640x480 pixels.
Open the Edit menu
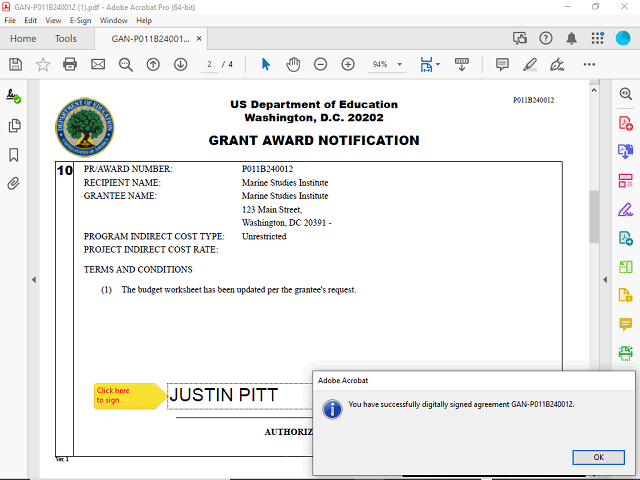31,20
